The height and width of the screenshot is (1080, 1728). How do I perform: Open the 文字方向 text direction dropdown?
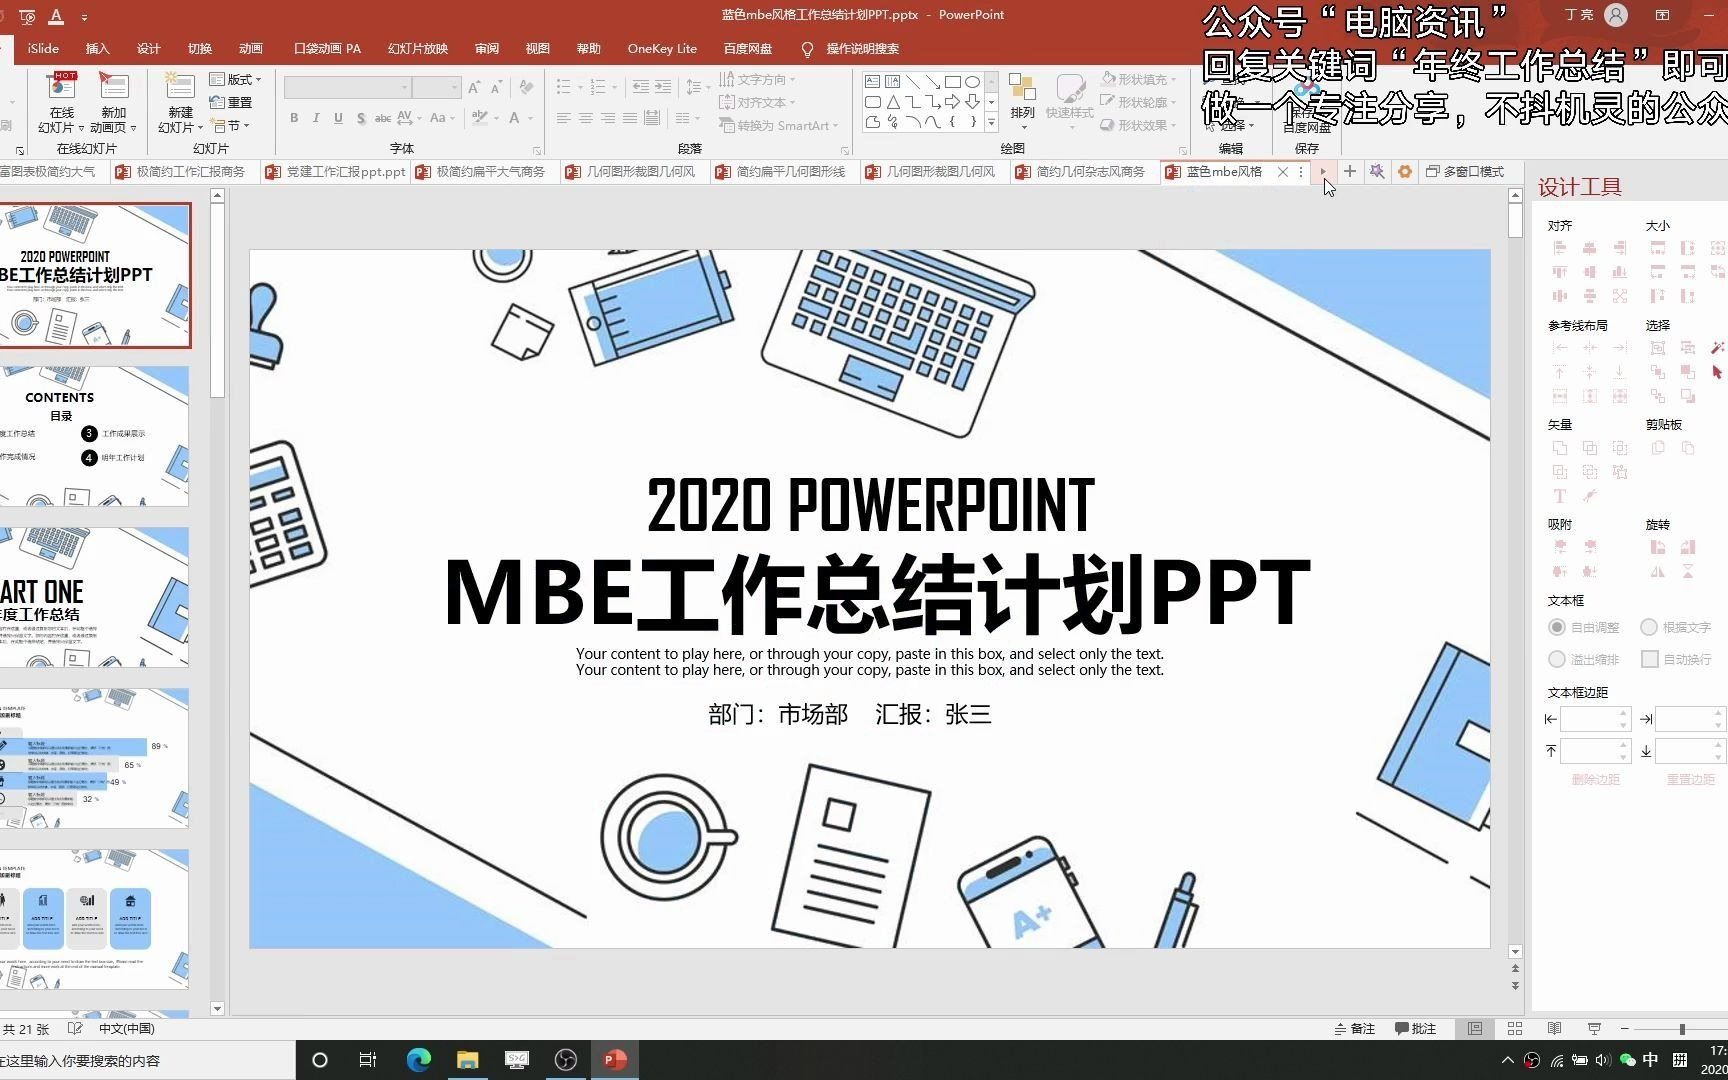tap(757, 79)
